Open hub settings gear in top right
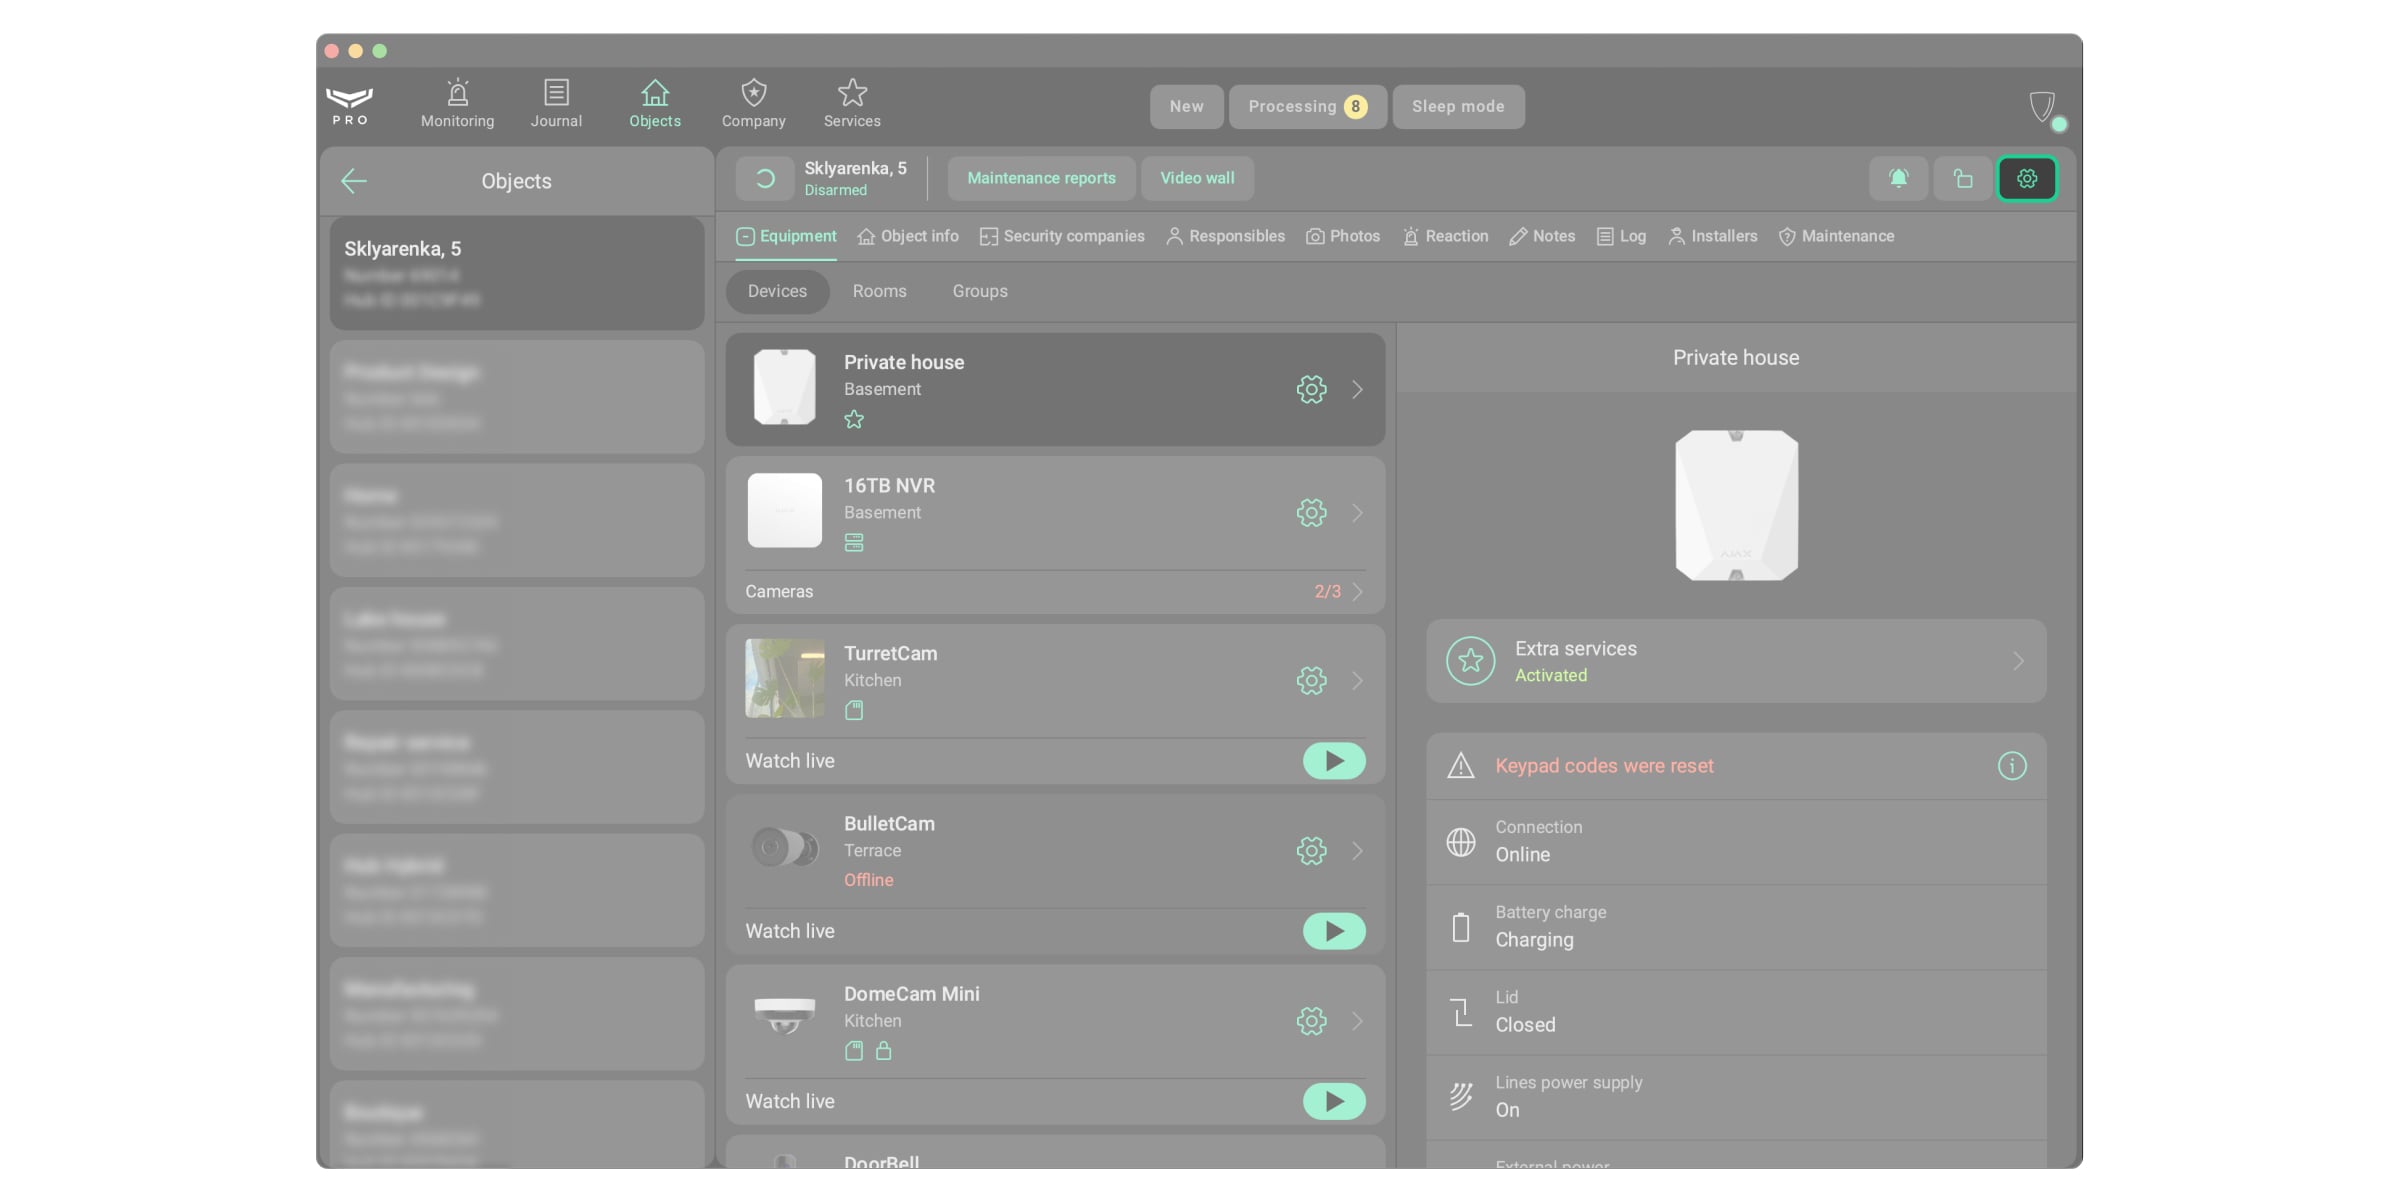Image resolution: width=2400 pixels, height=1201 pixels. [2027, 179]
